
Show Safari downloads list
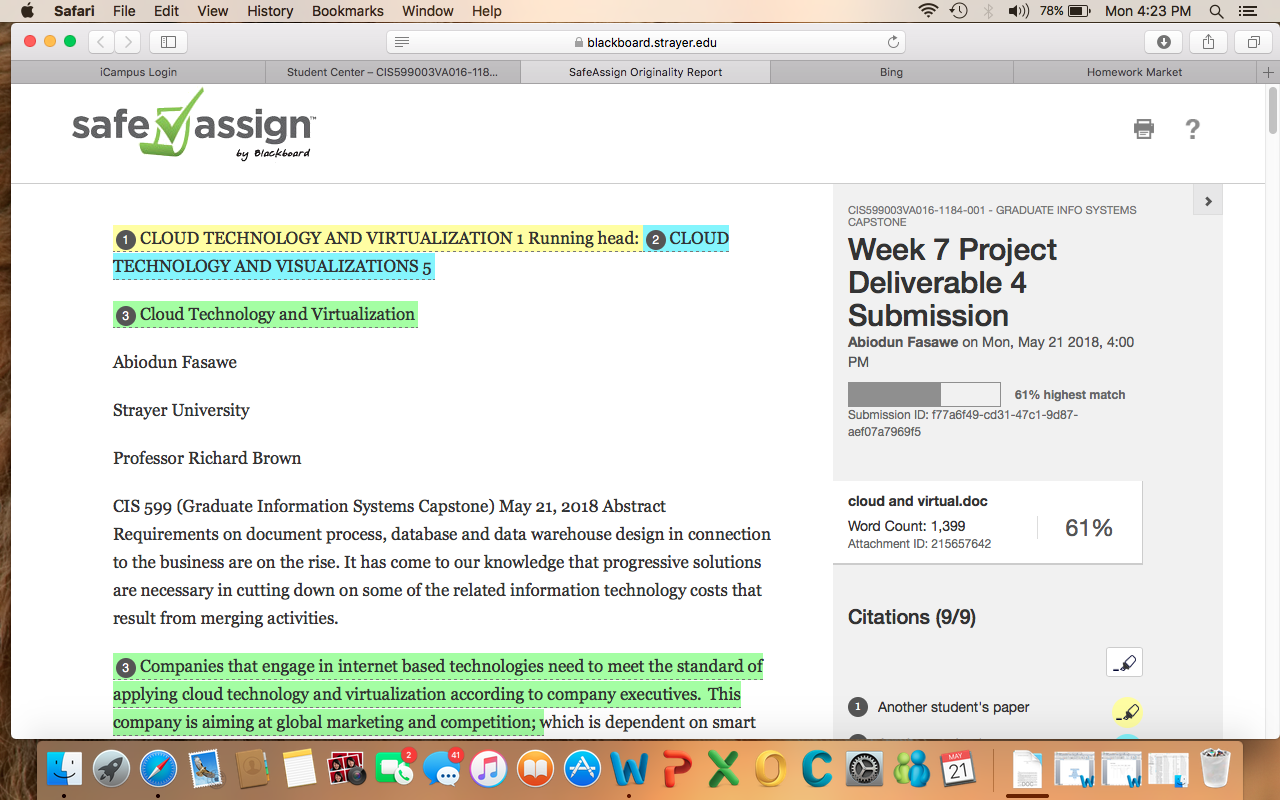click(x=1164, y=42)
